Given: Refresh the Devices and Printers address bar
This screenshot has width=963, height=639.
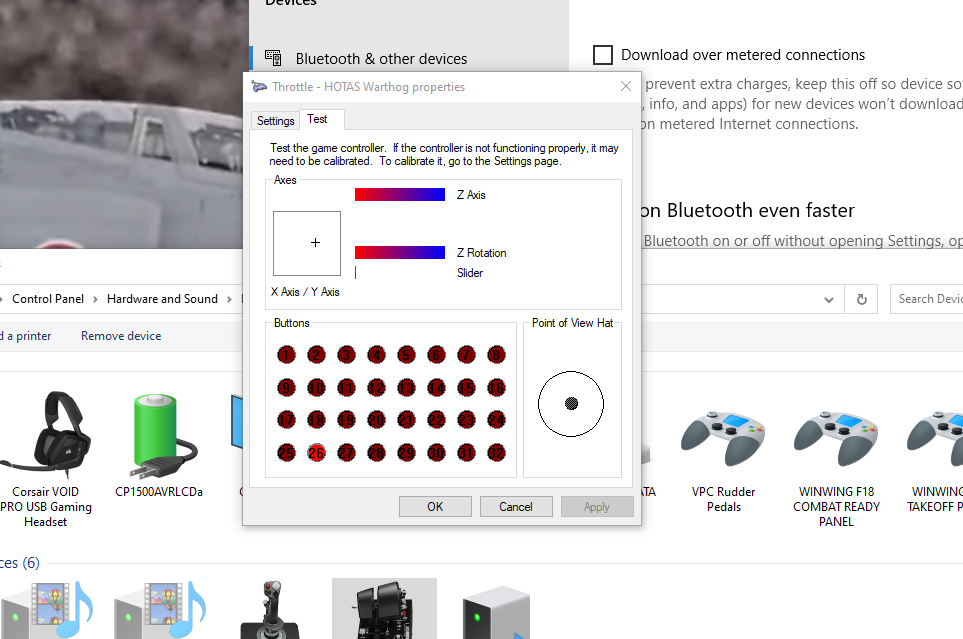Looking at the screenshot, I should 862,299.
